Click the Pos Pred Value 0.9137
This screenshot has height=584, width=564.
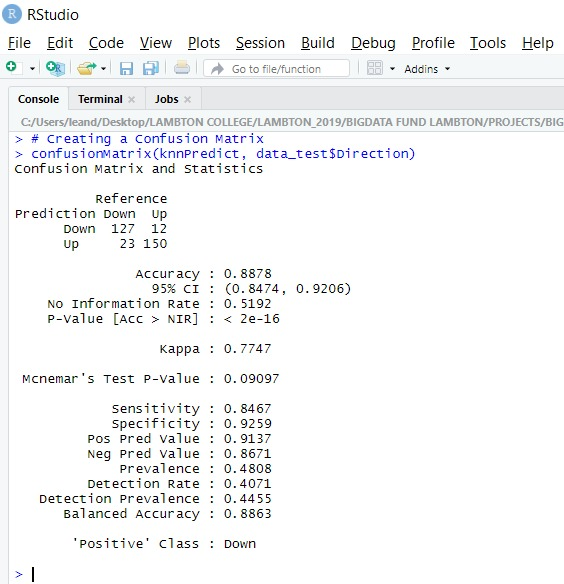(x=247, y=439)
